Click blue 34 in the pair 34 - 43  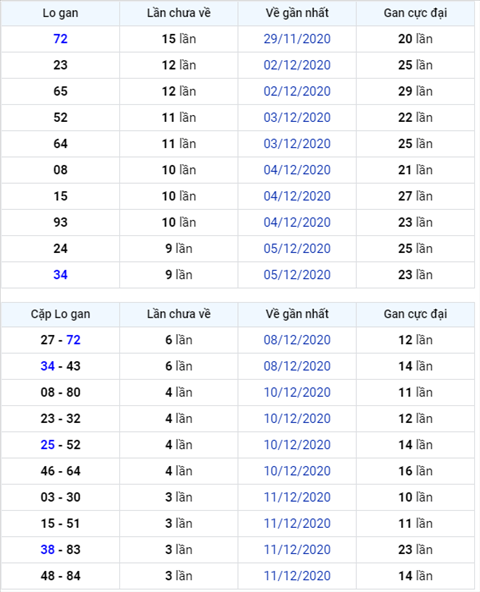[x=48, y=366]
